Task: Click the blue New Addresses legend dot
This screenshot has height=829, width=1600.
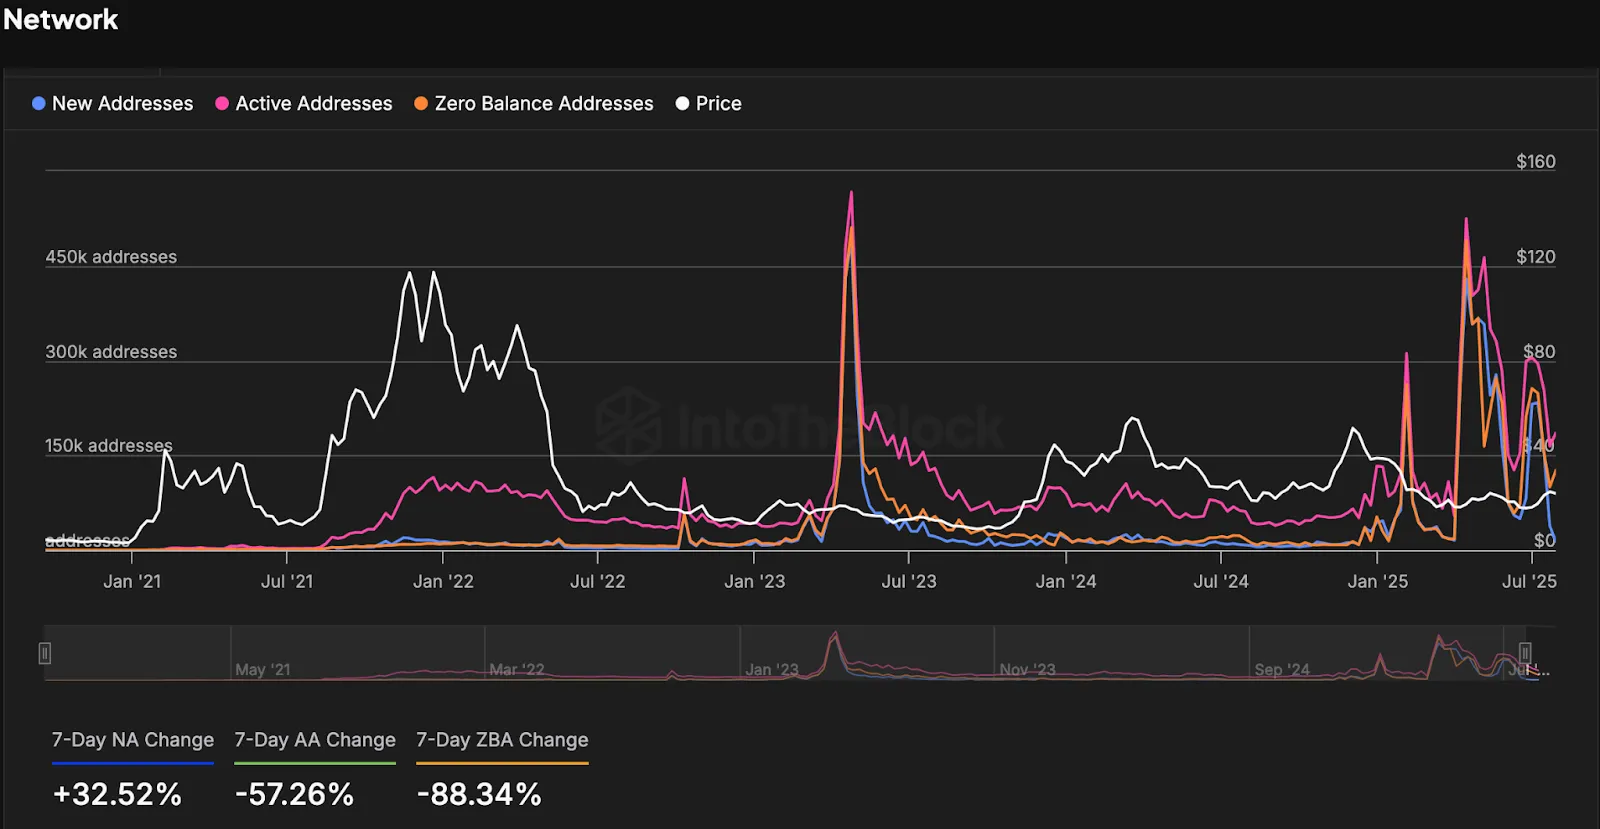Action: pyautogui.click(x=39, y=104)
